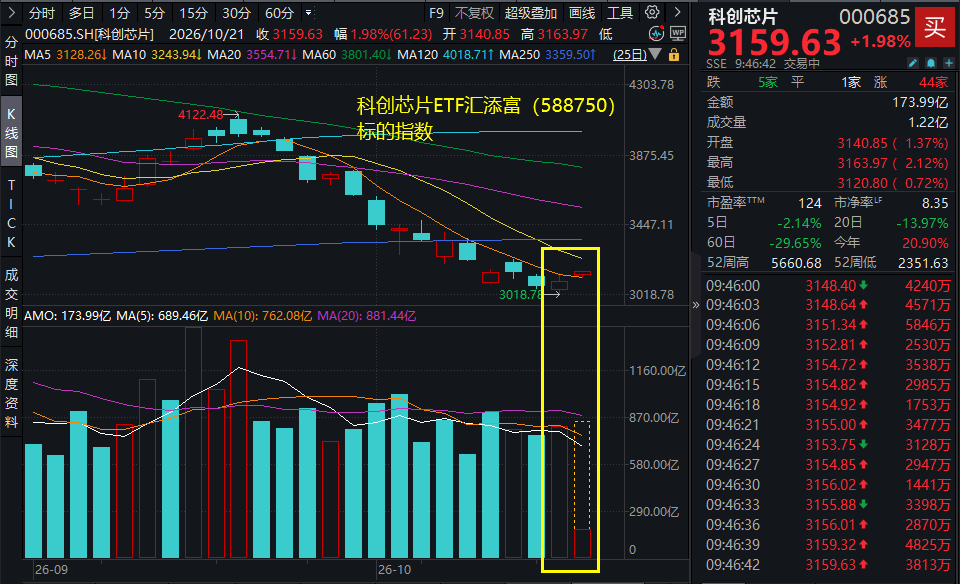Open the (25日) indicator triangle dropdown
The image size is (960, 584).
pos(655,54)
